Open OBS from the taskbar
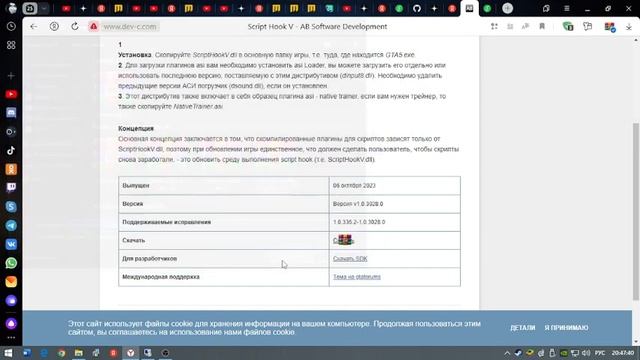 point(165,353)
